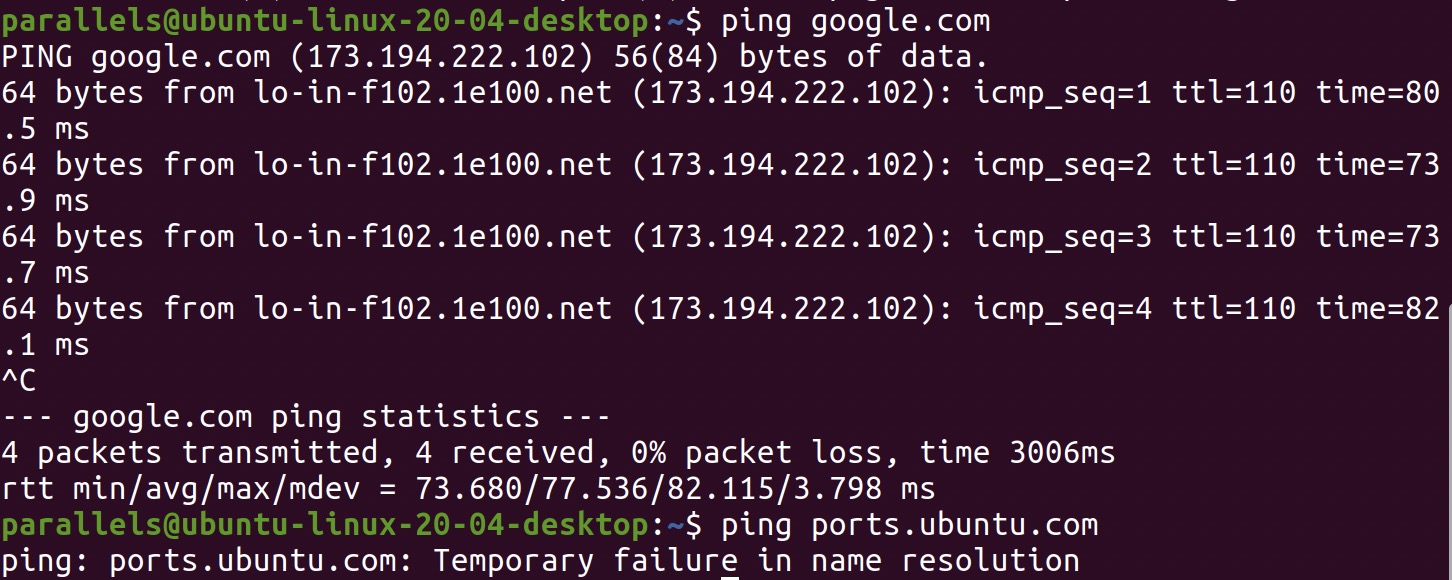This screenshot has width=1452, height=580.
Task: Click the second shell prompt before ports.ubuntu.com
Action: (325, 524)
